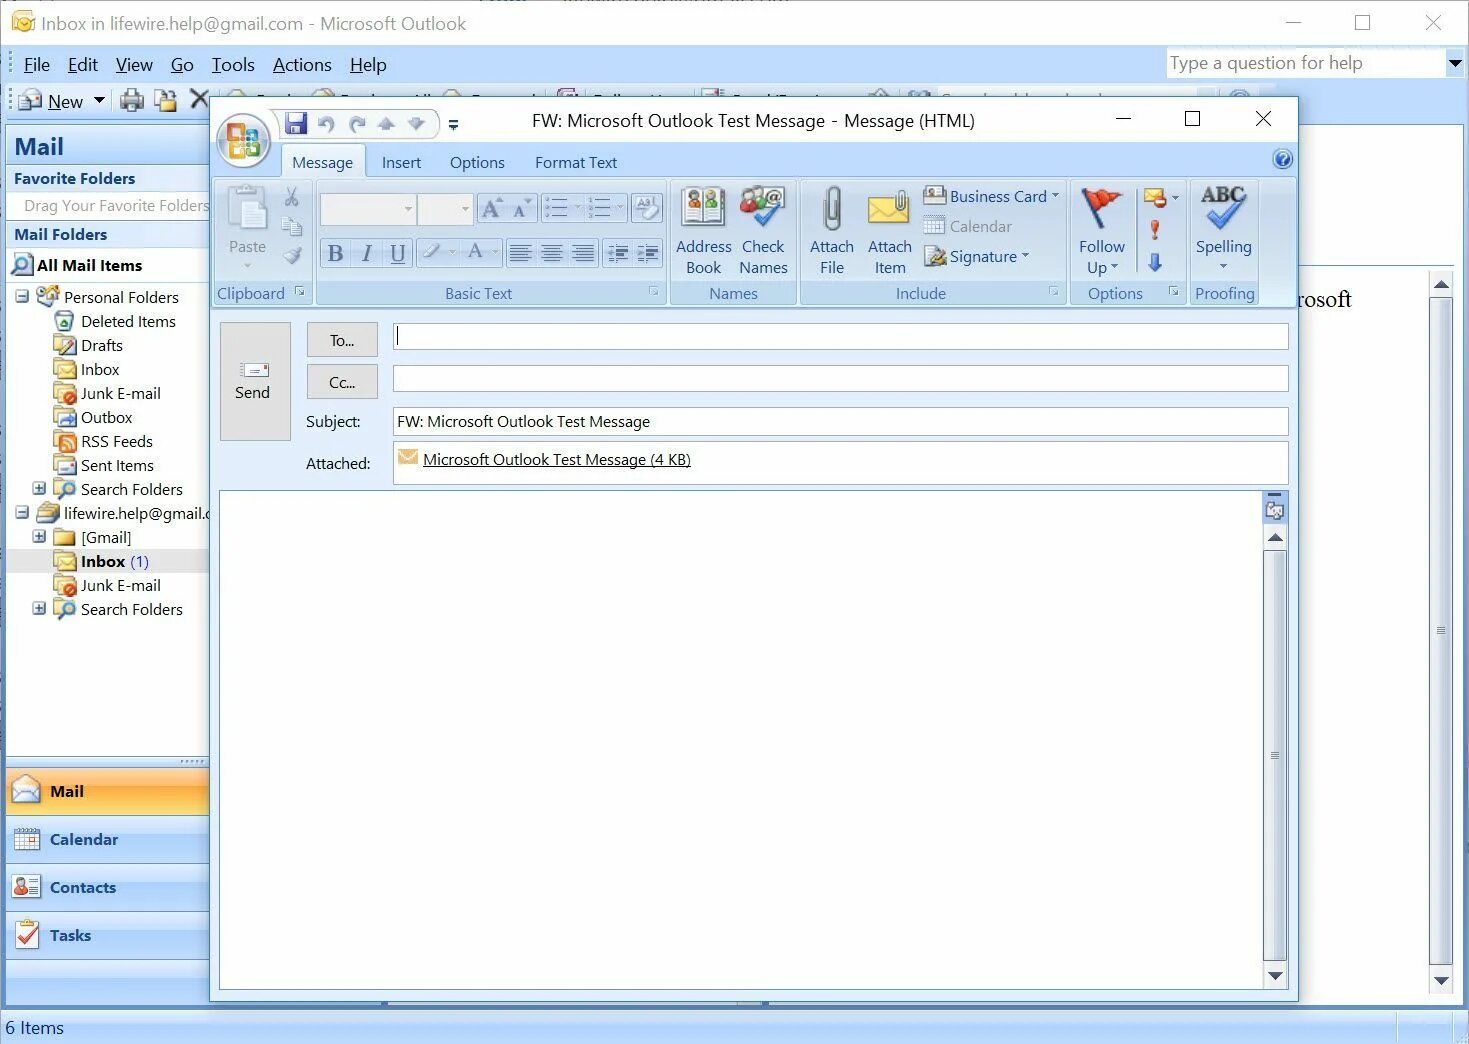Toggle High Importance red exclamation

pyautogui.click(x=1155, y=230)
